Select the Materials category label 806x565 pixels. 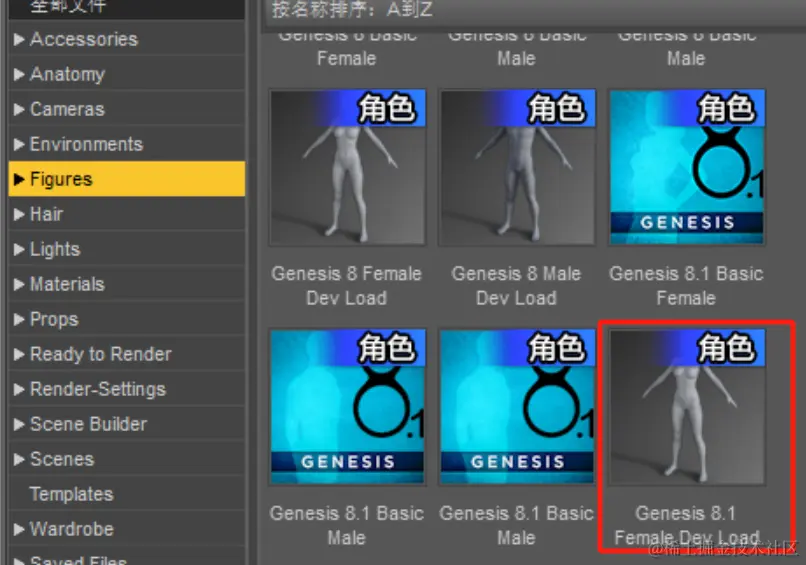coord(67,284)
